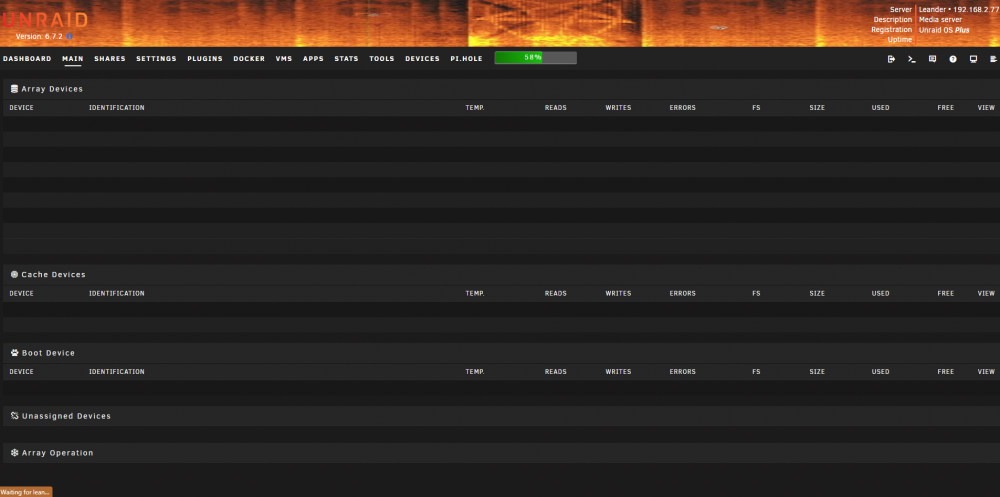Click the Media server description text
Image resolution: width=1000 pixels, height=497 pixels.
click(x=940, y=20)
